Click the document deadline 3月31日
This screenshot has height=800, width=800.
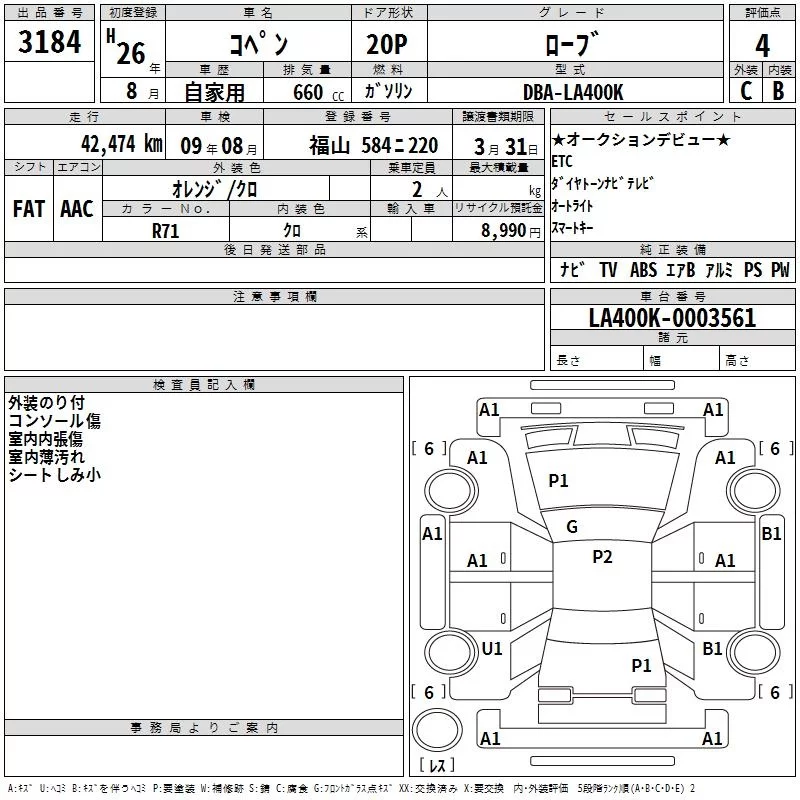click(x=506, y=146)
